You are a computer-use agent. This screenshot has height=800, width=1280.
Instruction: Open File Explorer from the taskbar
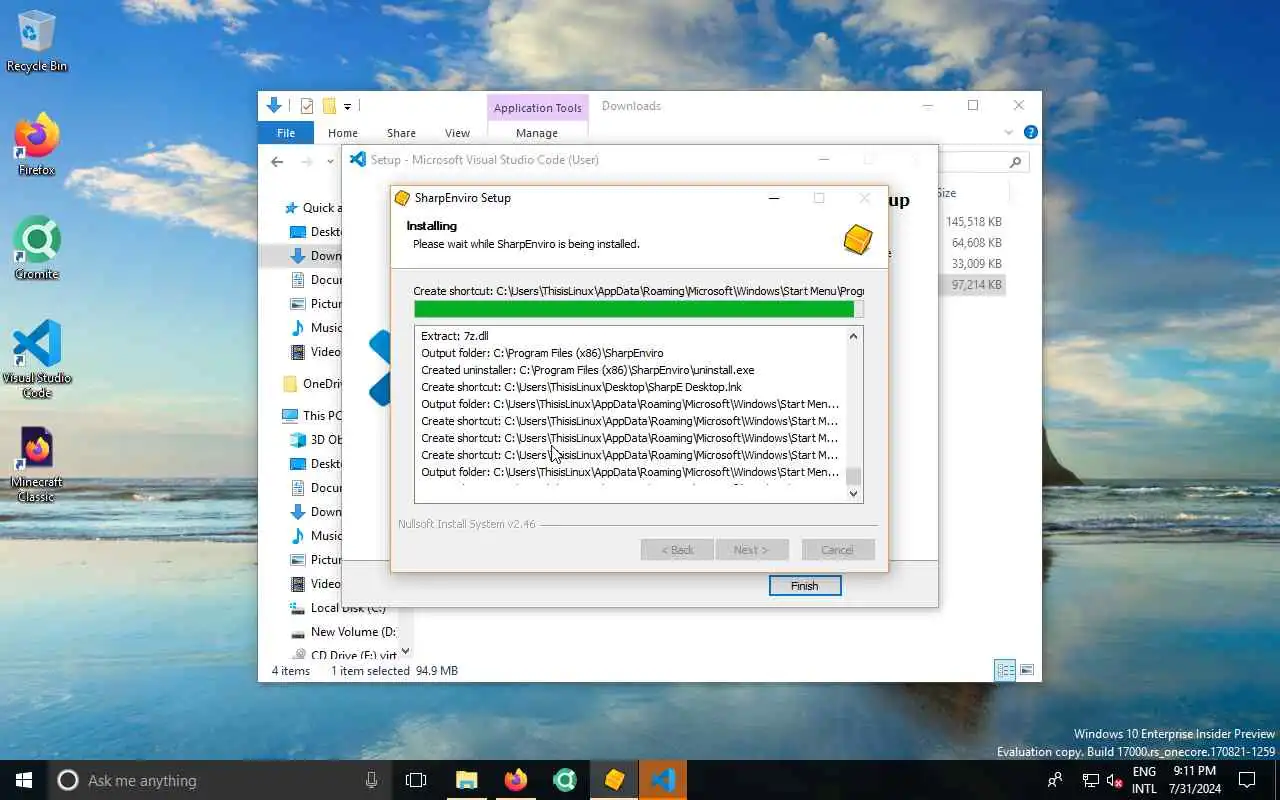467,780
